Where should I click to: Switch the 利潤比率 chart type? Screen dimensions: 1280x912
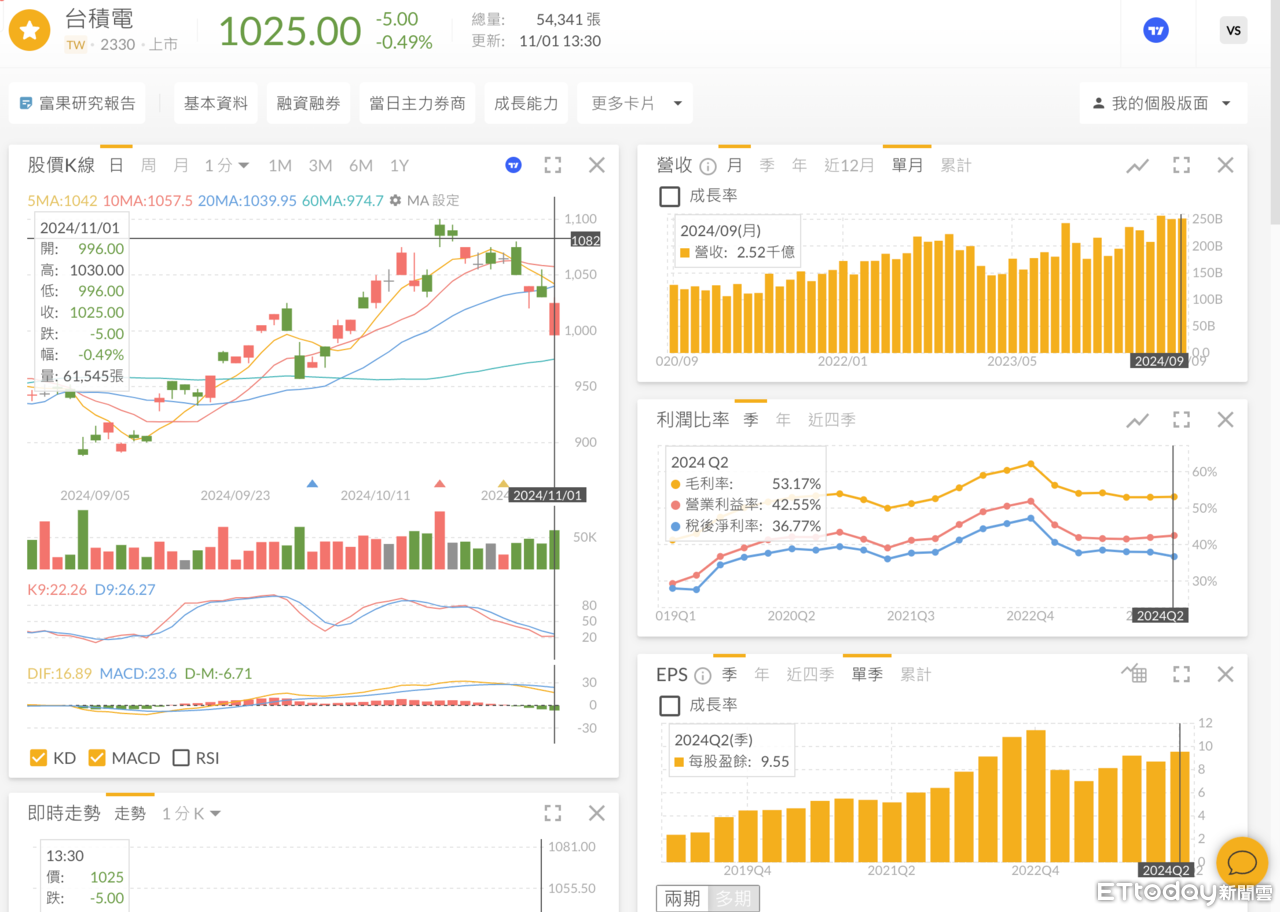(1137, 420)
